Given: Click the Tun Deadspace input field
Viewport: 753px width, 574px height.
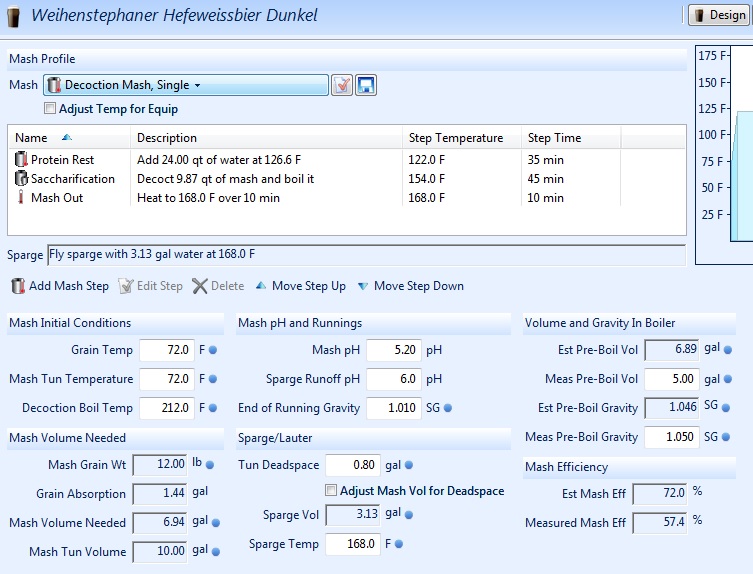Looking at the screenshot, I should (x=353, y=465).
